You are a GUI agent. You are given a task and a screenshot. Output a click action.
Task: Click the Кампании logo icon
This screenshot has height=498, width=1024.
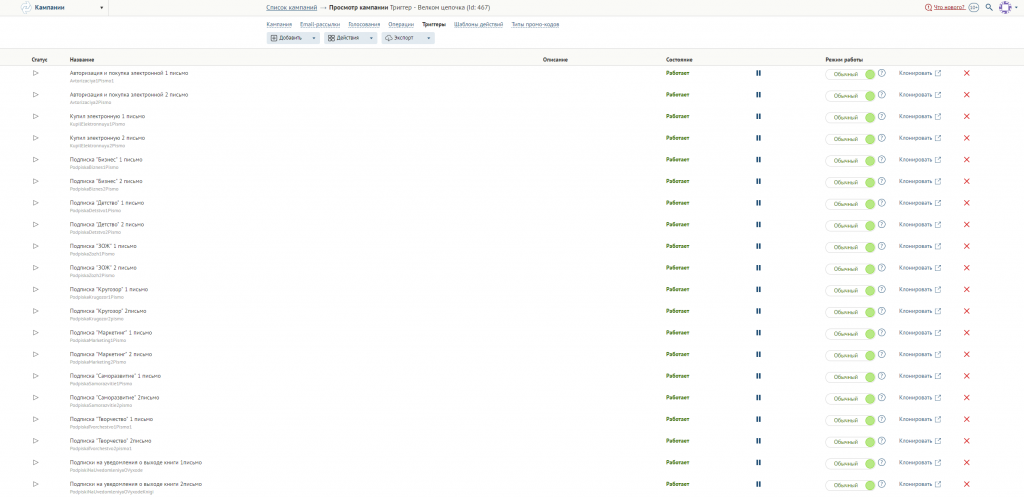point(26,8)
